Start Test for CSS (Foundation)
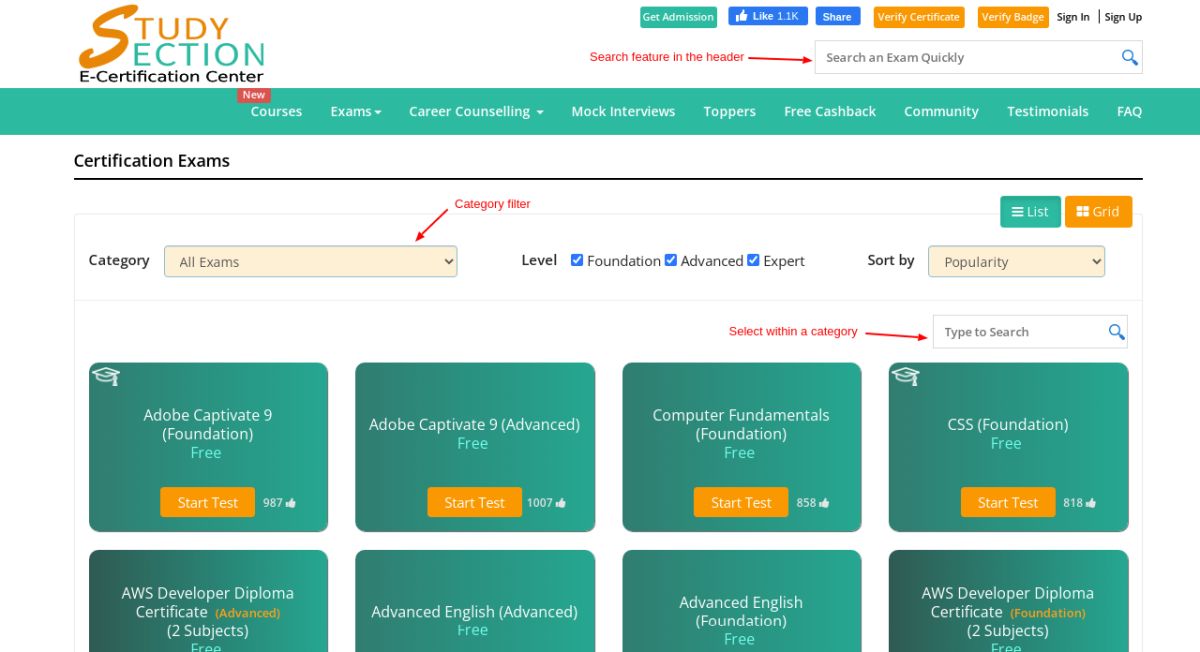 pyautogui.click(x=1008, y=502)
